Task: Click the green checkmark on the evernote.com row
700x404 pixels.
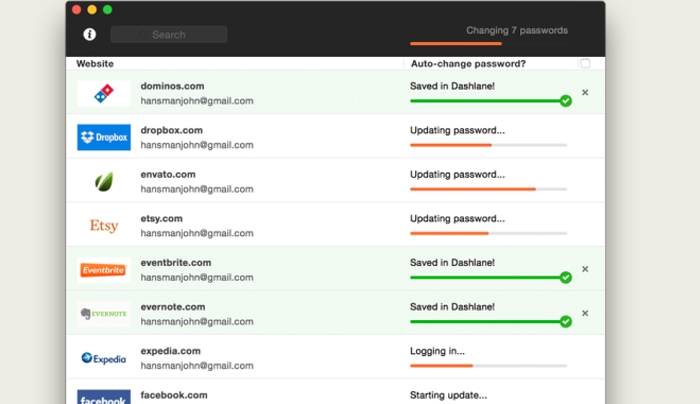Action: tap(566, 322)
